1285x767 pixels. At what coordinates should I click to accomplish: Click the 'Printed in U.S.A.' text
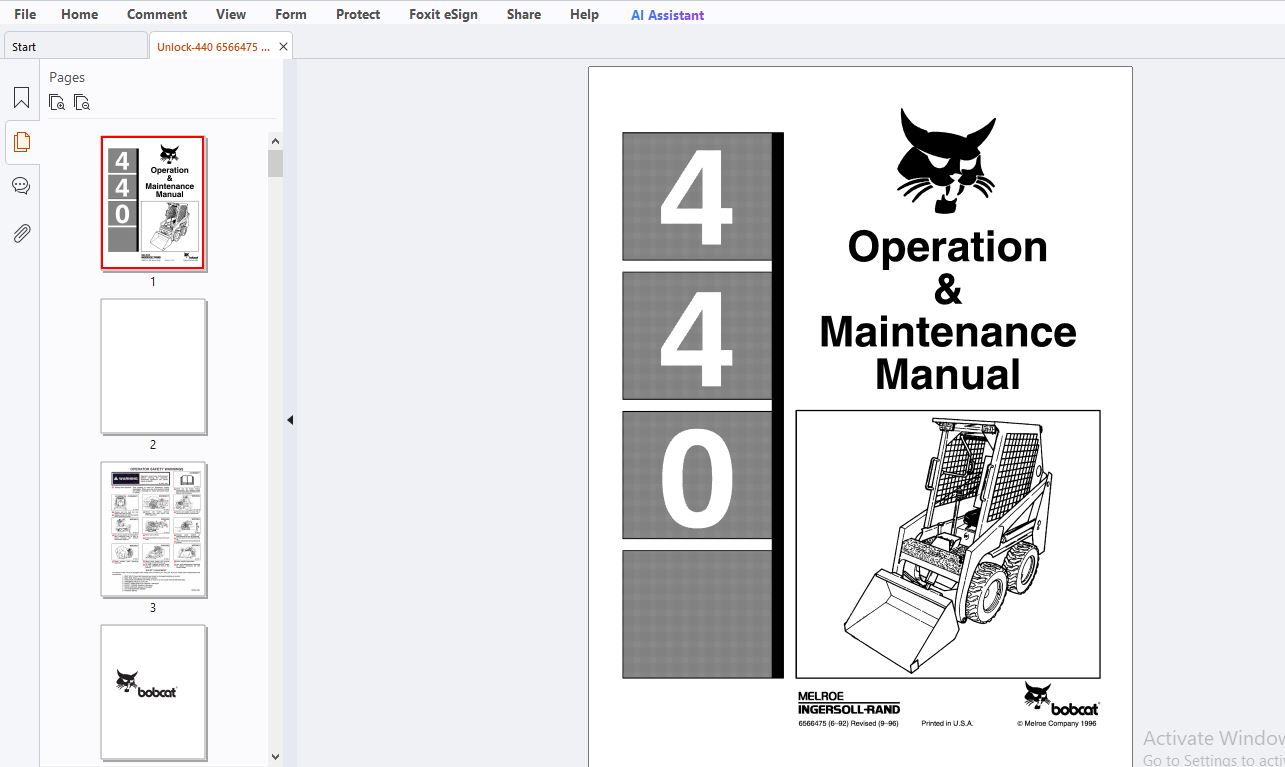(947, 723)
